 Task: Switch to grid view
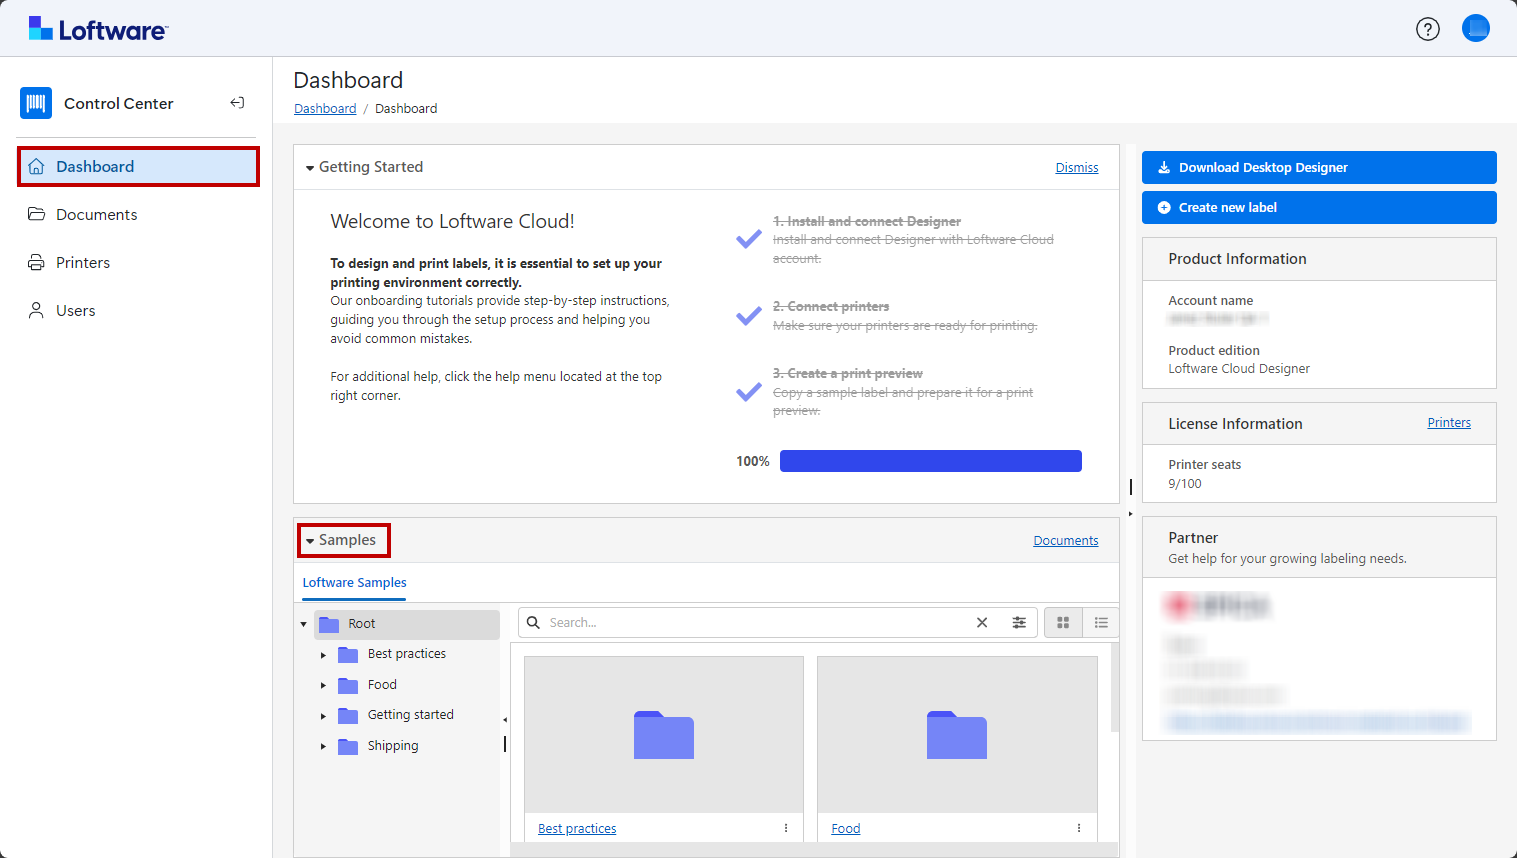pyautogui.click(x=1063, y=623)
